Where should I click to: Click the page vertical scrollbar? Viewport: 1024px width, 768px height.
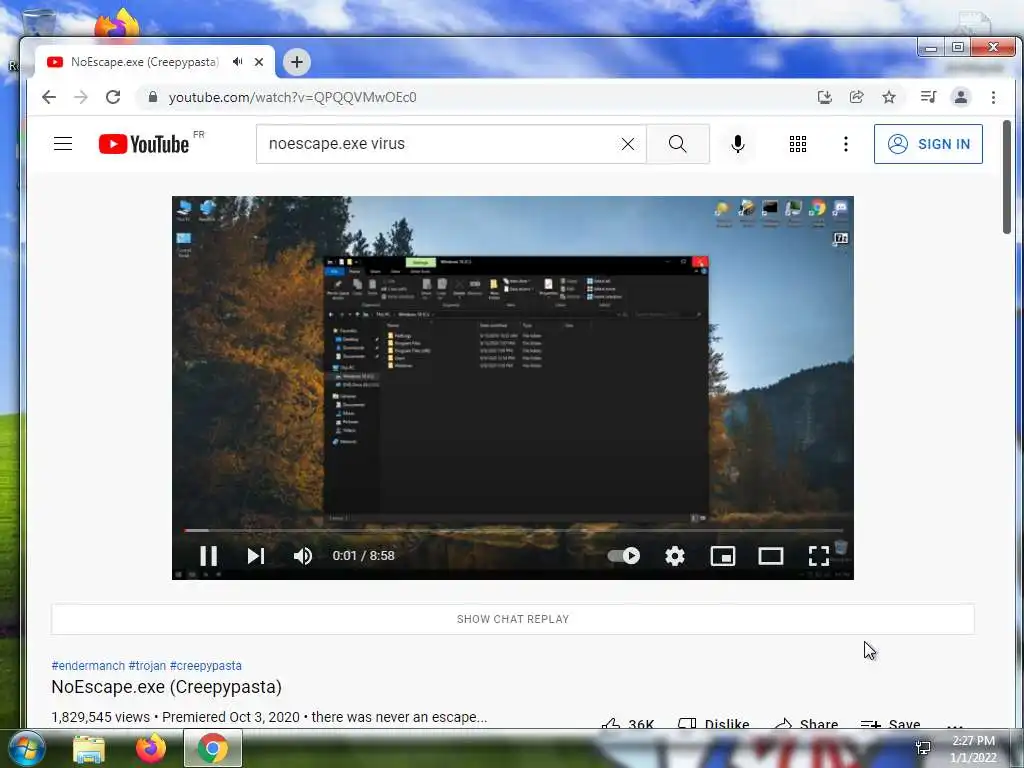pos(1008,176)
